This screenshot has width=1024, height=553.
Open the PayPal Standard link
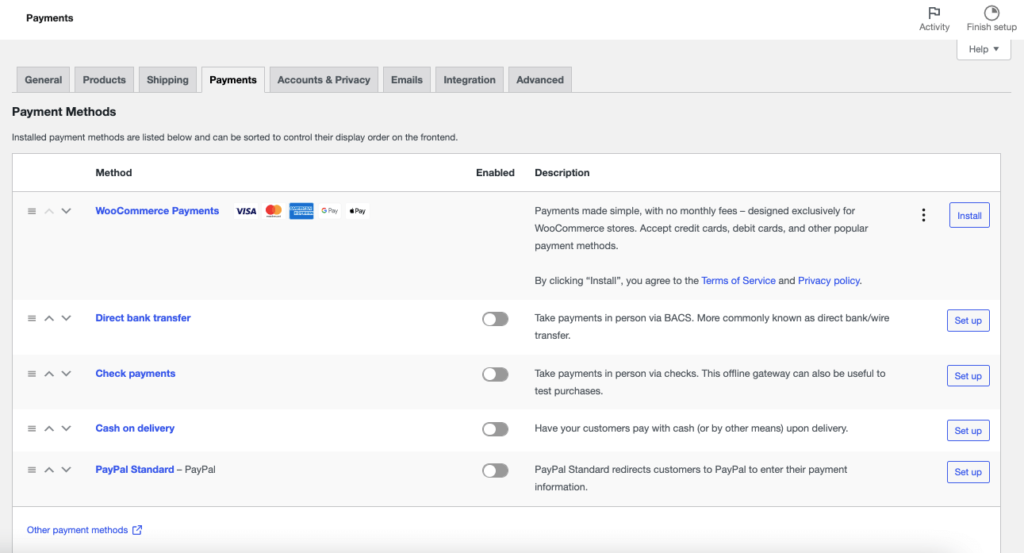135,469
